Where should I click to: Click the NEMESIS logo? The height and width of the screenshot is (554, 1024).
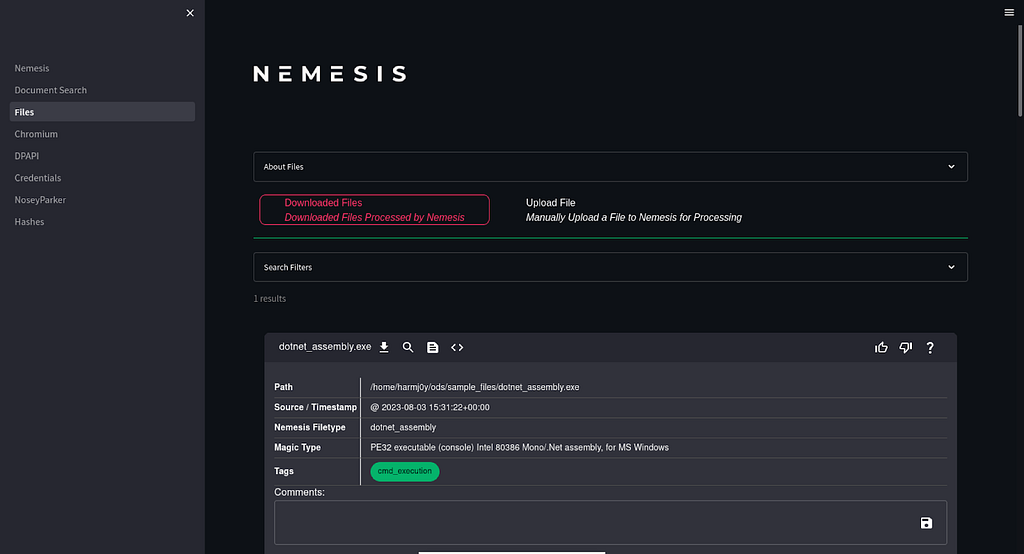click(x=330, y=74)
